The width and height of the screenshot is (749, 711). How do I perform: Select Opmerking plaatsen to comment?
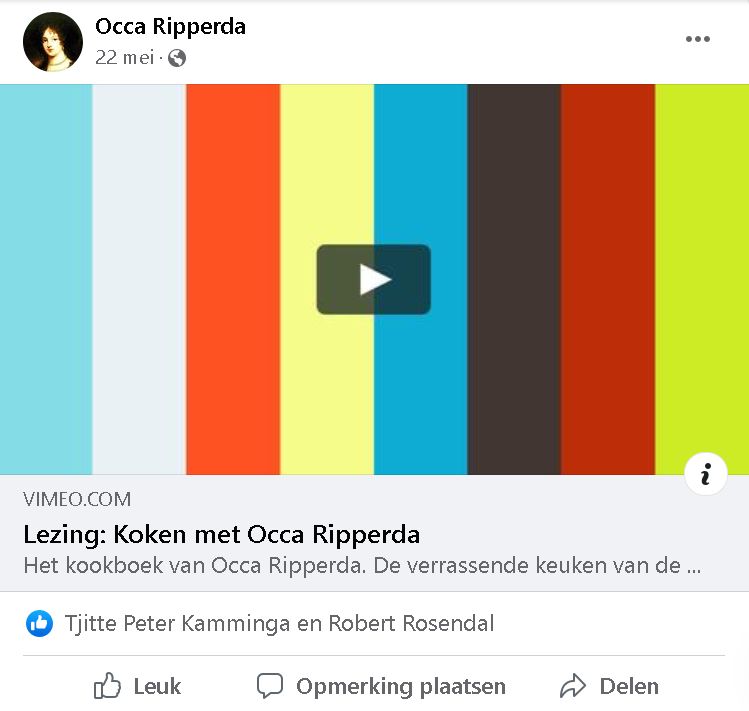(x=381, y=686)
